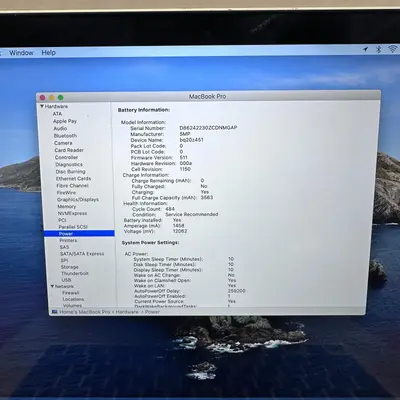Select ATA in the sidebar
The image size is (400, 400).
(x=57, y=114)
